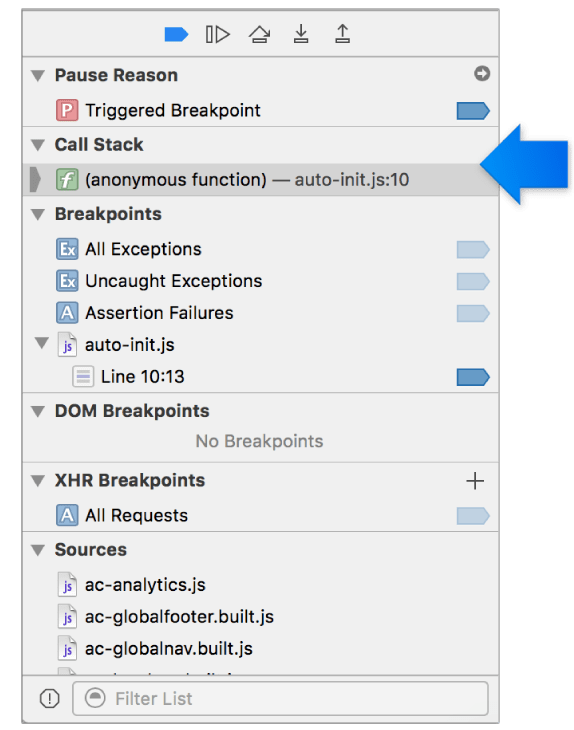The image size is (574, 730).
Task: Click the step out icon
Action: tap(342, 34)
